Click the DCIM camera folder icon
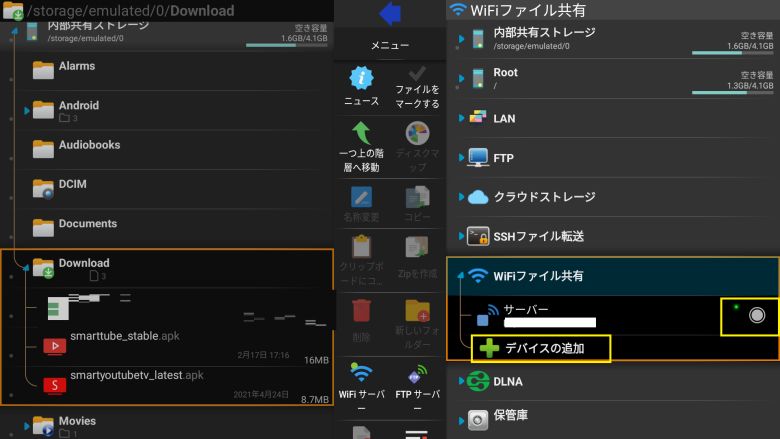780x439 pixels. pos(43,189)
